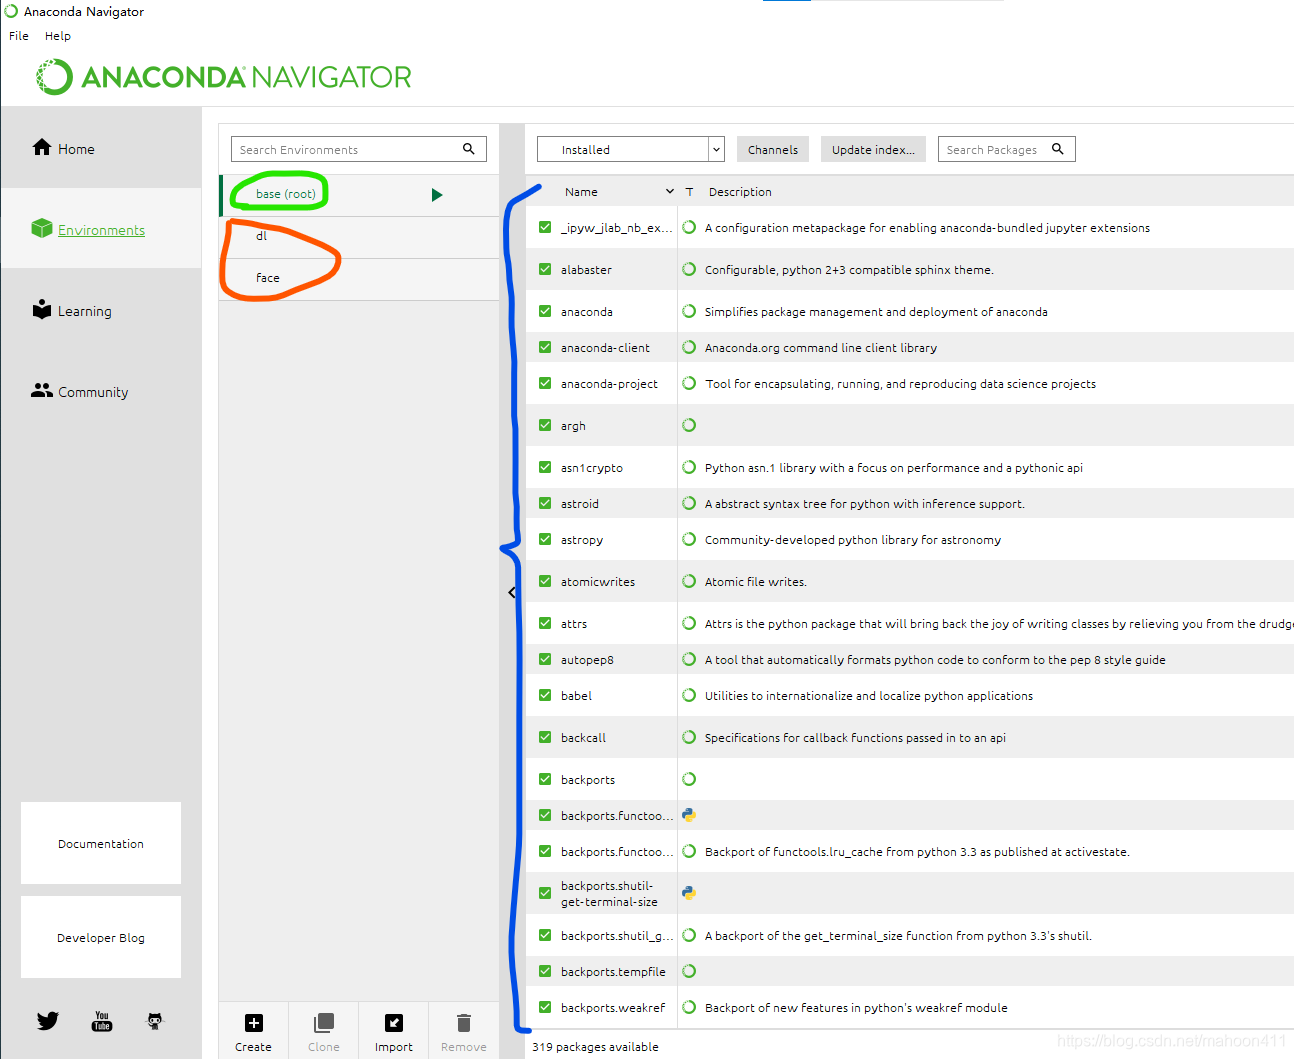Click the Remove environment trash icon
This screenshot has width=1294, height=1059.
click(x=464, y=1023)
